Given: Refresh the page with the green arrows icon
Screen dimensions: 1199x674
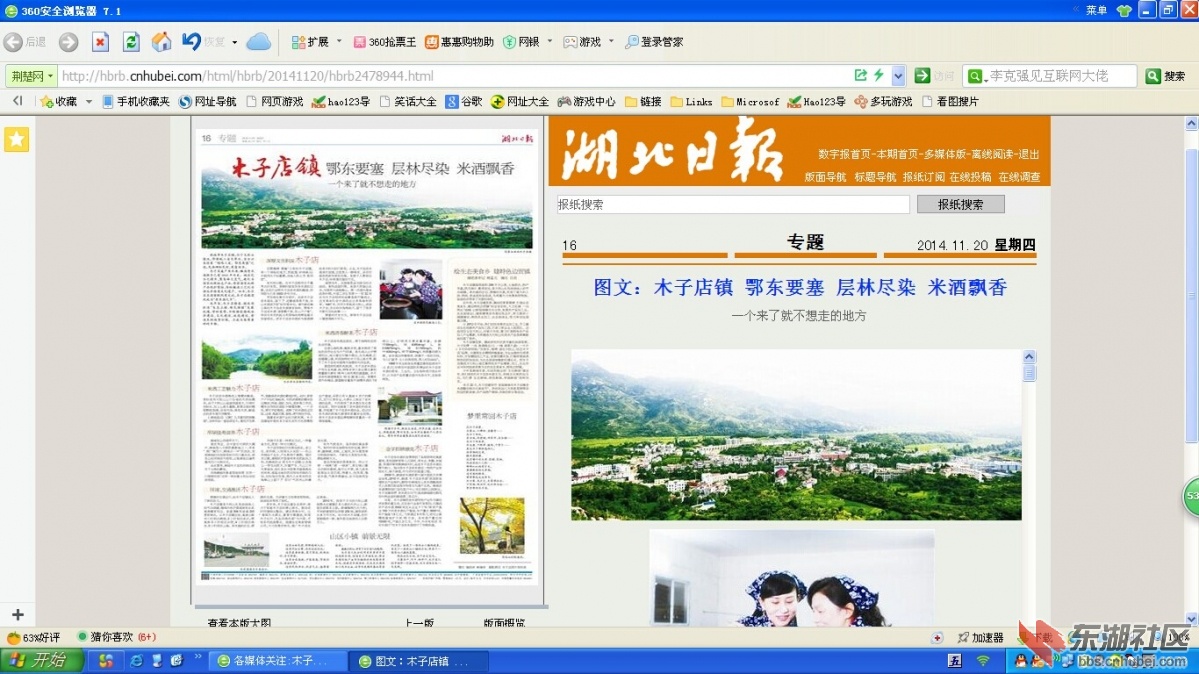Looking at the screenshot, I should 131,42.
